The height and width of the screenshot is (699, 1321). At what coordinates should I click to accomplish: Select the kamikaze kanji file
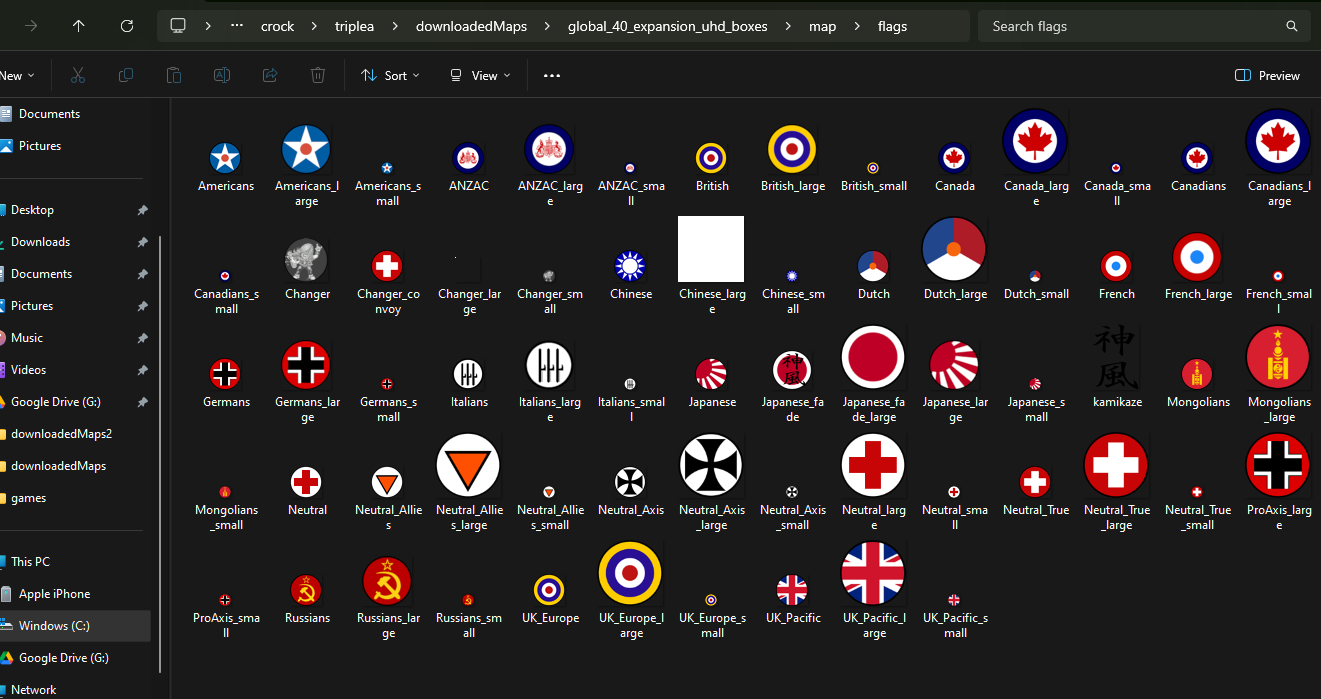(x=1116, y=357)
